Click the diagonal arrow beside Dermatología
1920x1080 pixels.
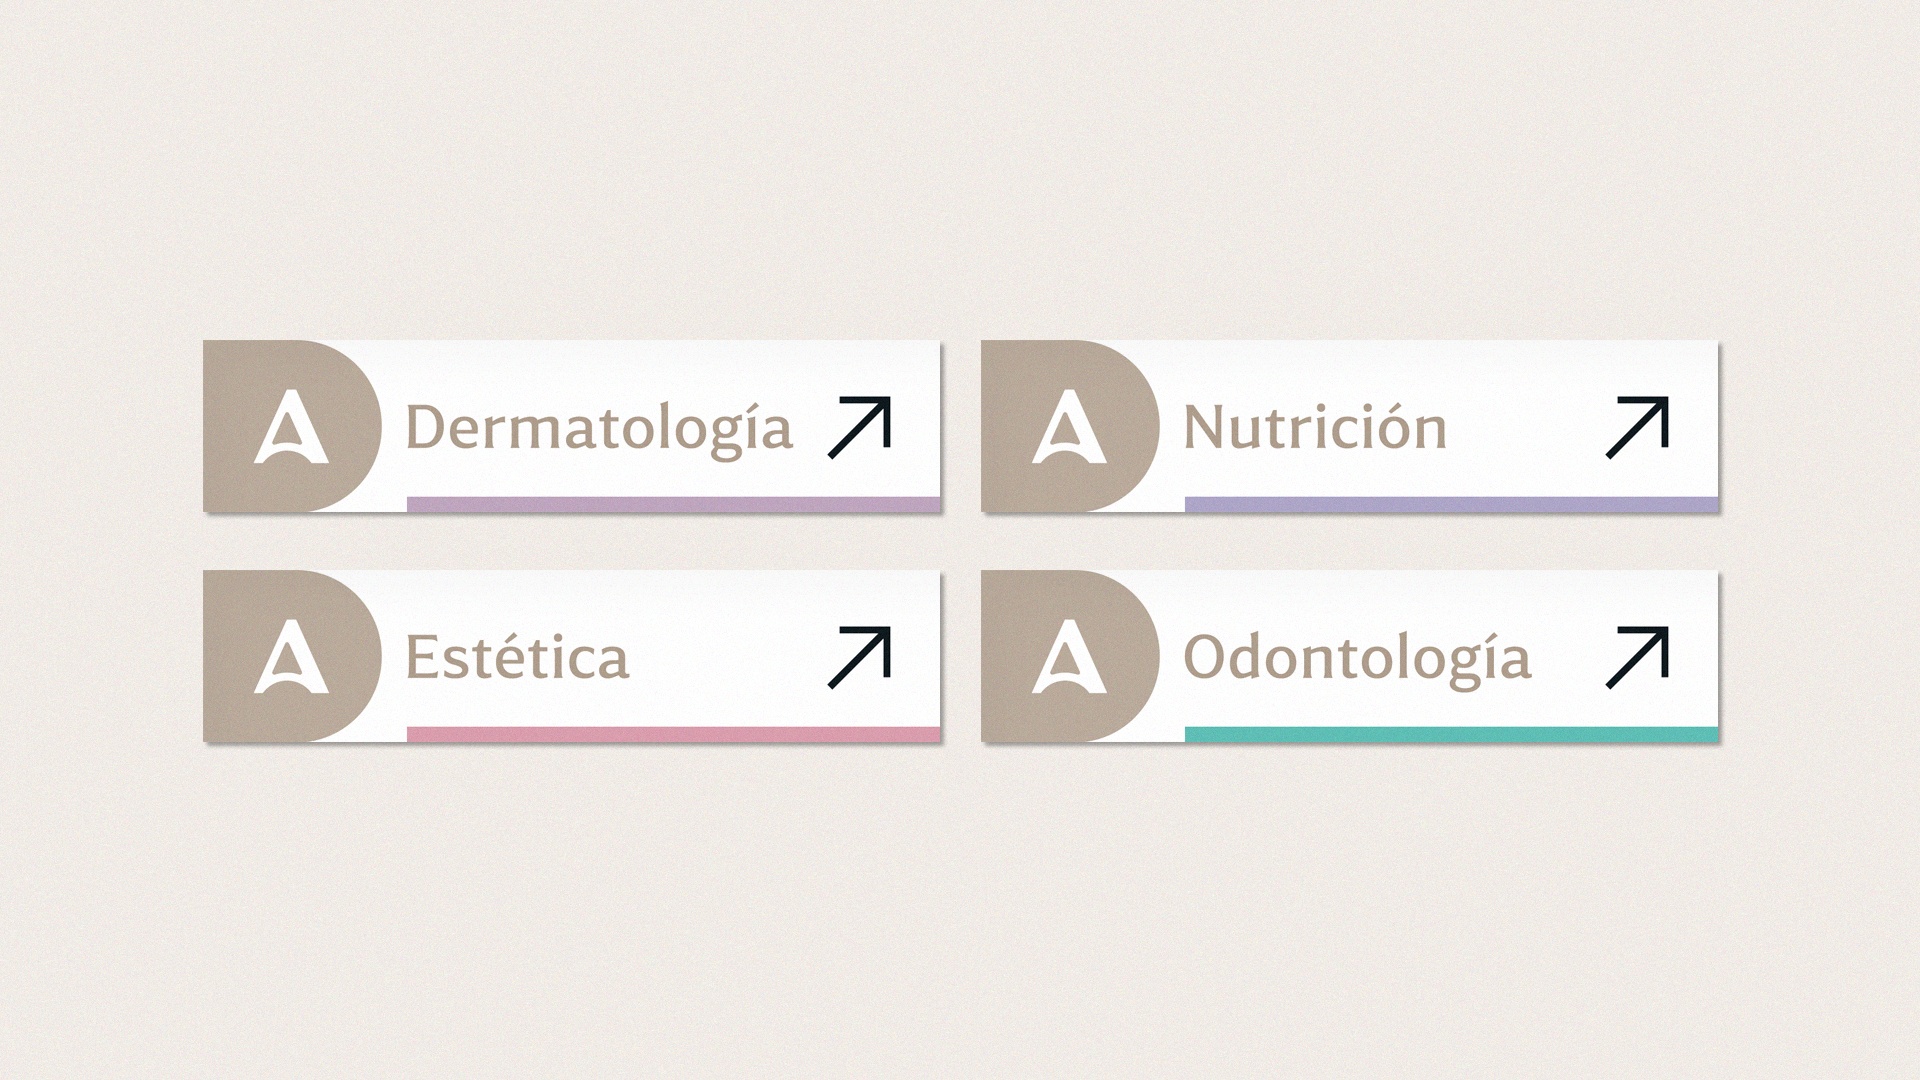pyautogui.click(x=860, y=427)
